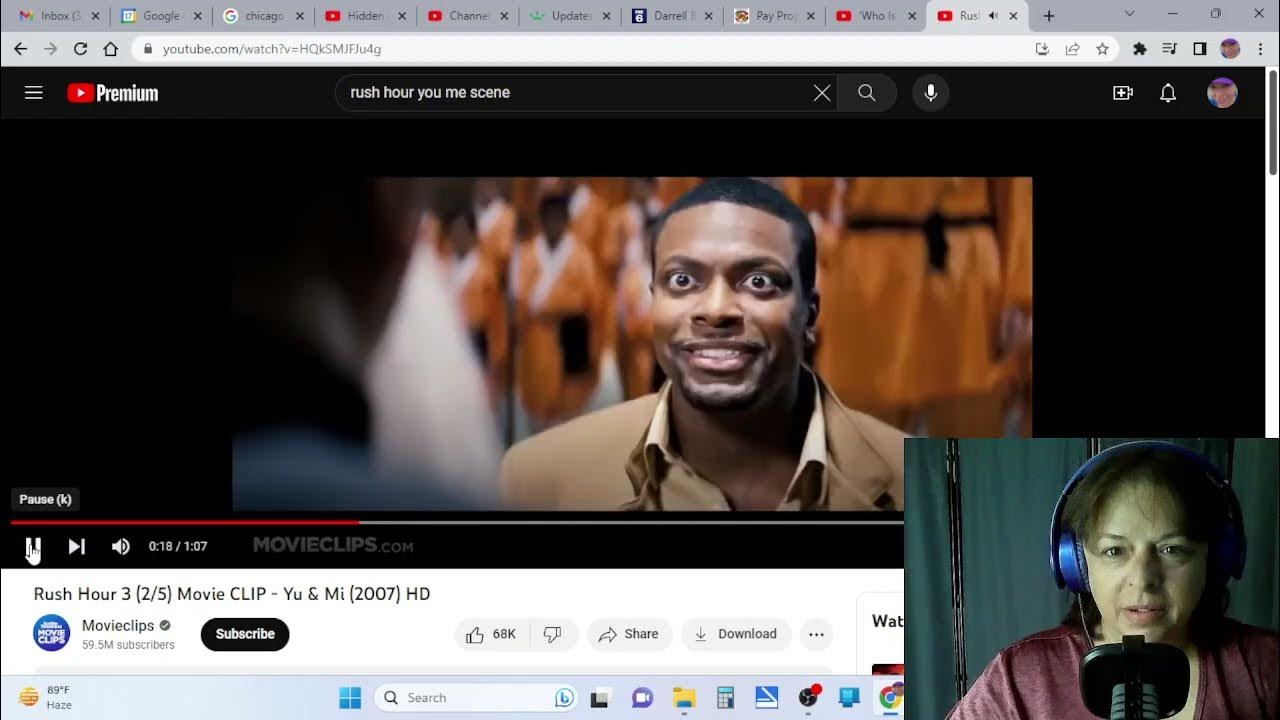This screenshot has height=720, width=1280.
Task: Switch to the Gmail Inbox tab
Action: pos(58,16)
